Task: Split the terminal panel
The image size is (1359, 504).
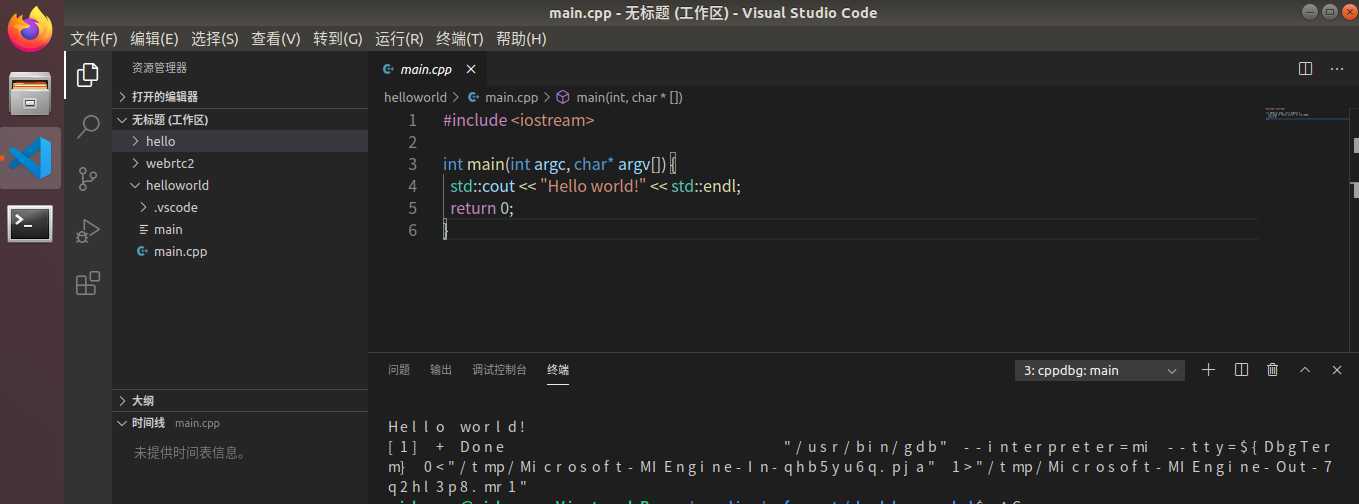Action: click(x=1241, y=370)
